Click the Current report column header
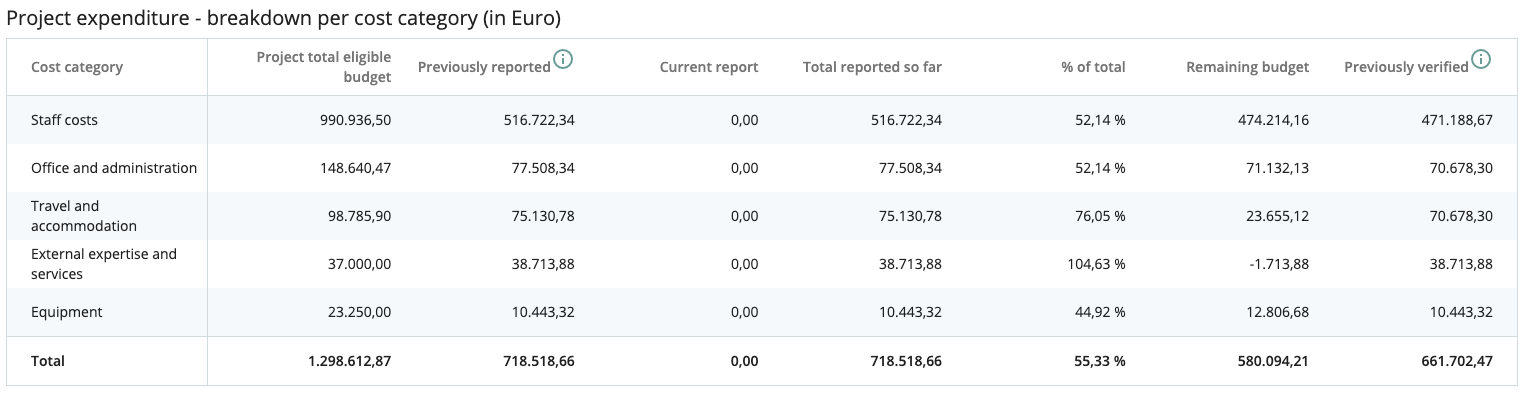This screenshot has height=393, width=1525. pos(709,67)
